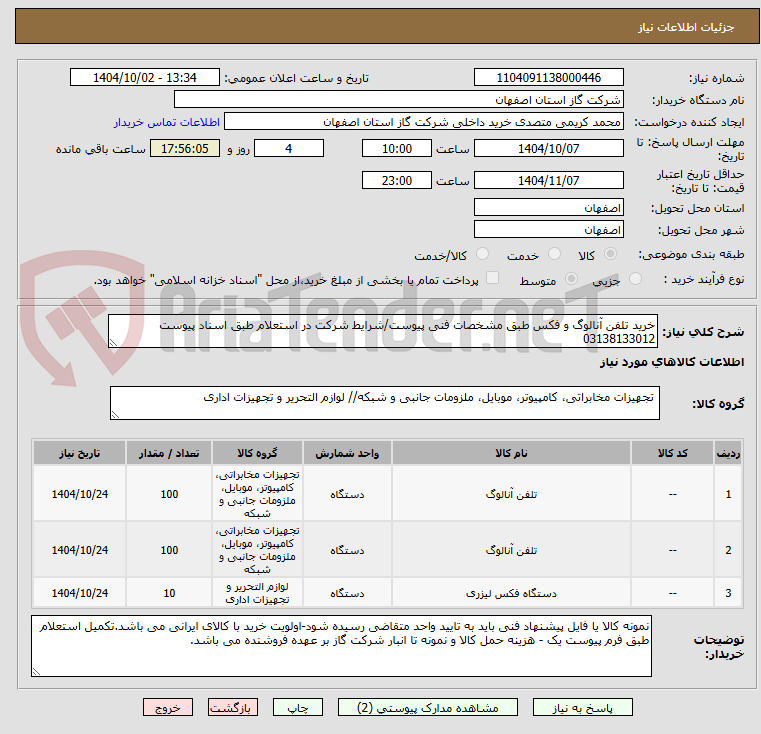Click the 'کد کالا' column header
Image resolution: width=761 pixels, height=734 pixels.
(672, 453)
